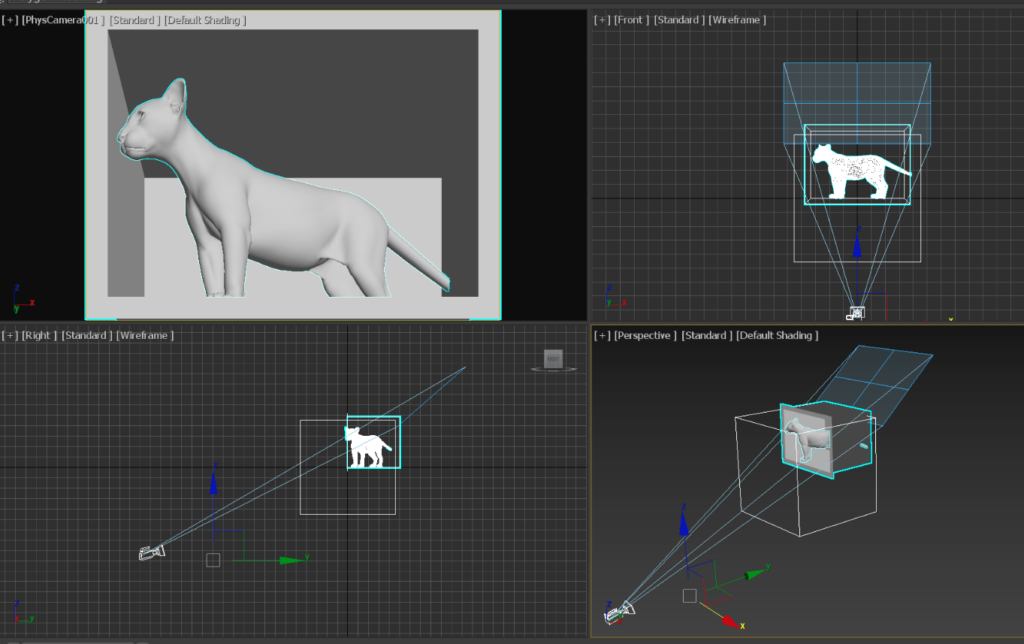Click the blue Z-axis arrow in Perspective viewport
Screen dimensions: 1024x644
tap(684, 524)
